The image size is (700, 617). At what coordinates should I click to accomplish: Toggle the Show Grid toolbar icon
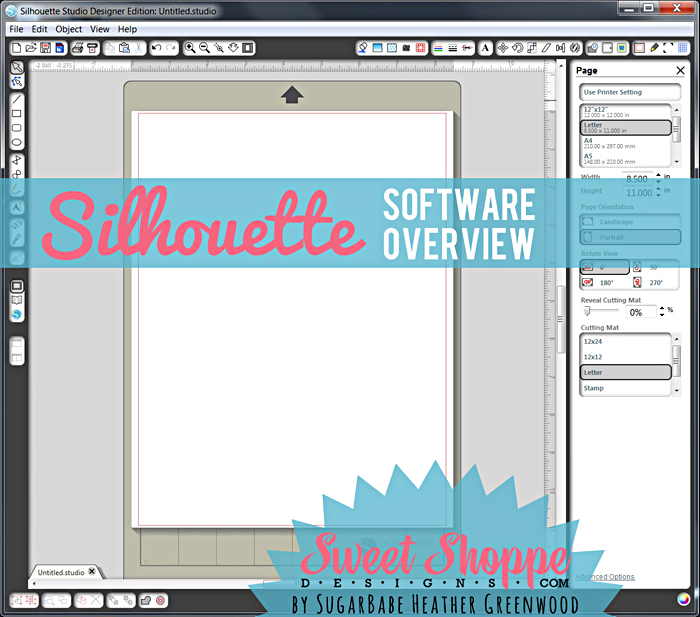[x=683, y=48]
